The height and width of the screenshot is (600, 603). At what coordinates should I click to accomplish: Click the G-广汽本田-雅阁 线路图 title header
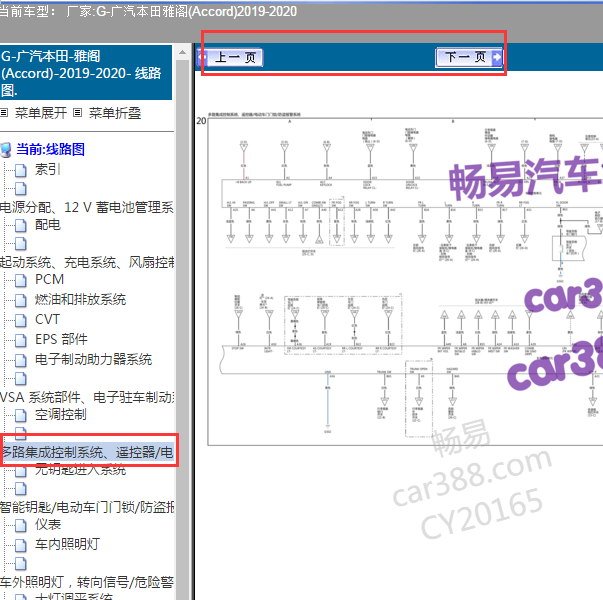point(85,73)
